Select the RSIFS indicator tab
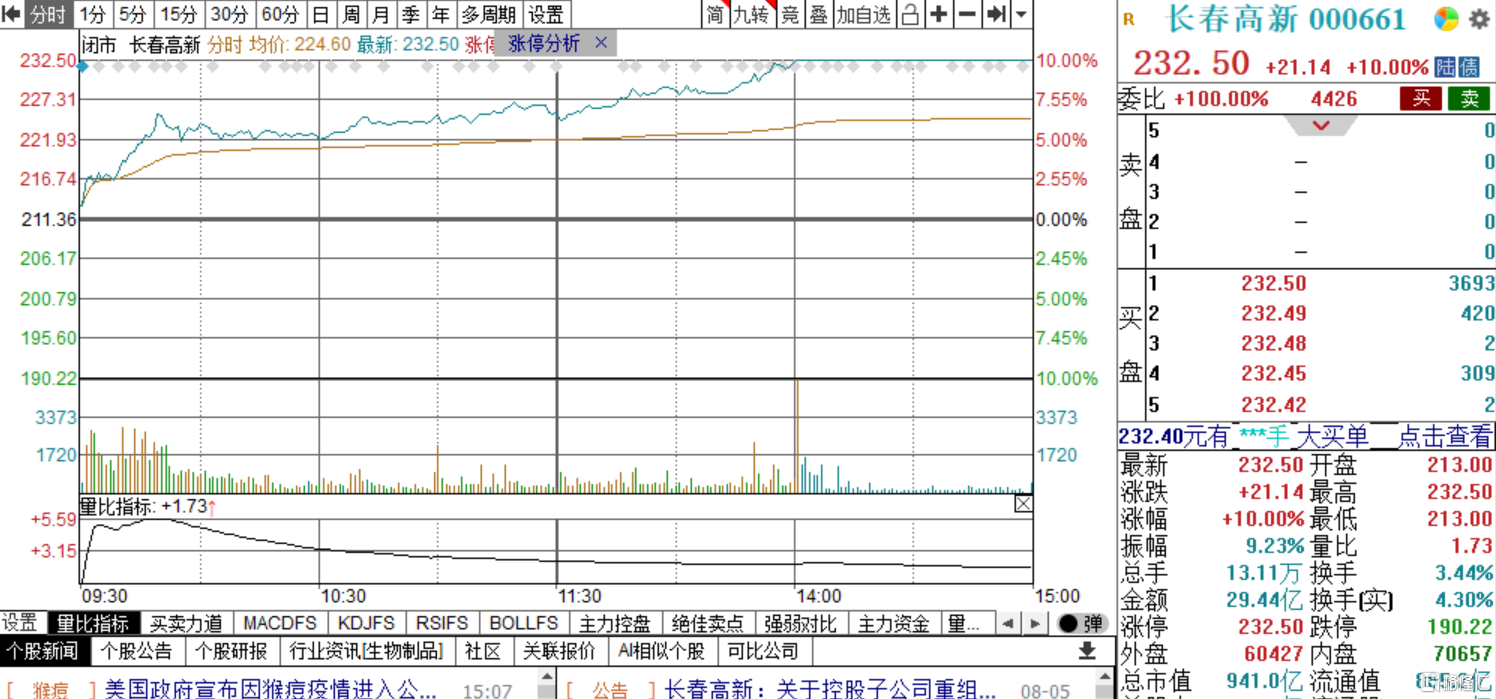The image size is (1496, 699). point(444,623)
